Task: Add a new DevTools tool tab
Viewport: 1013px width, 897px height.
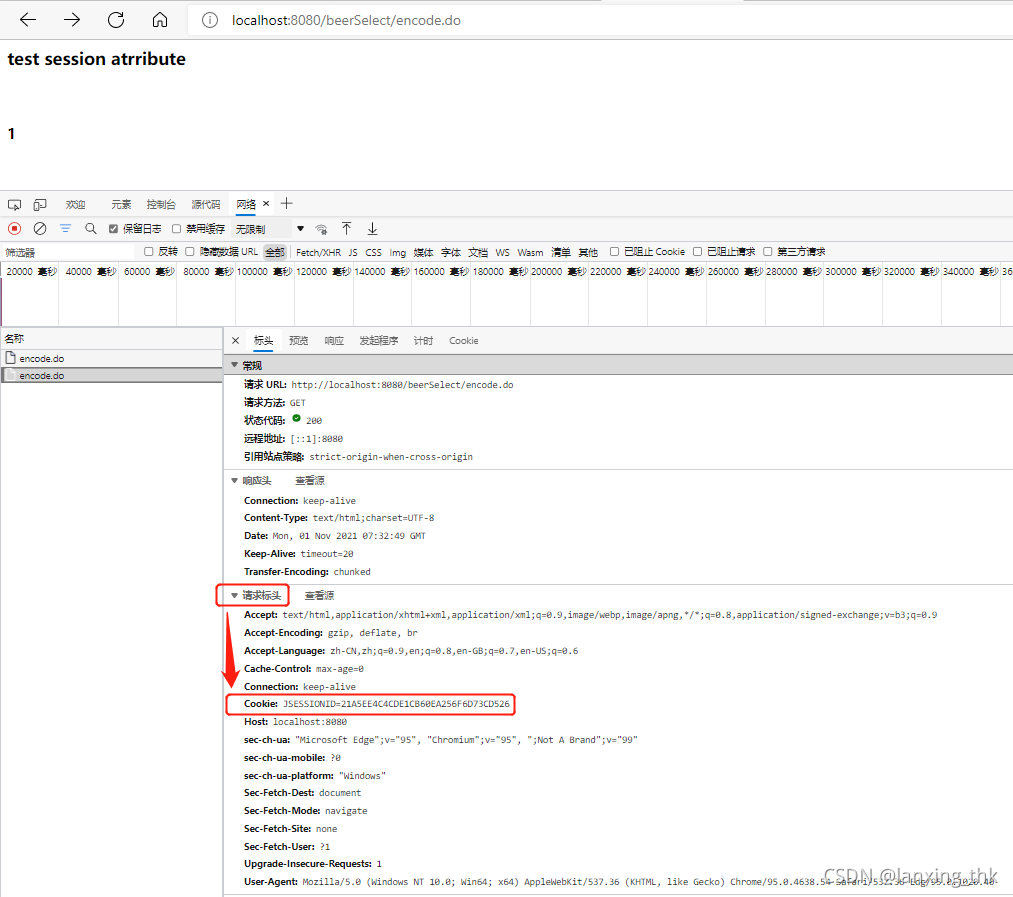Action: pos(287,204)
